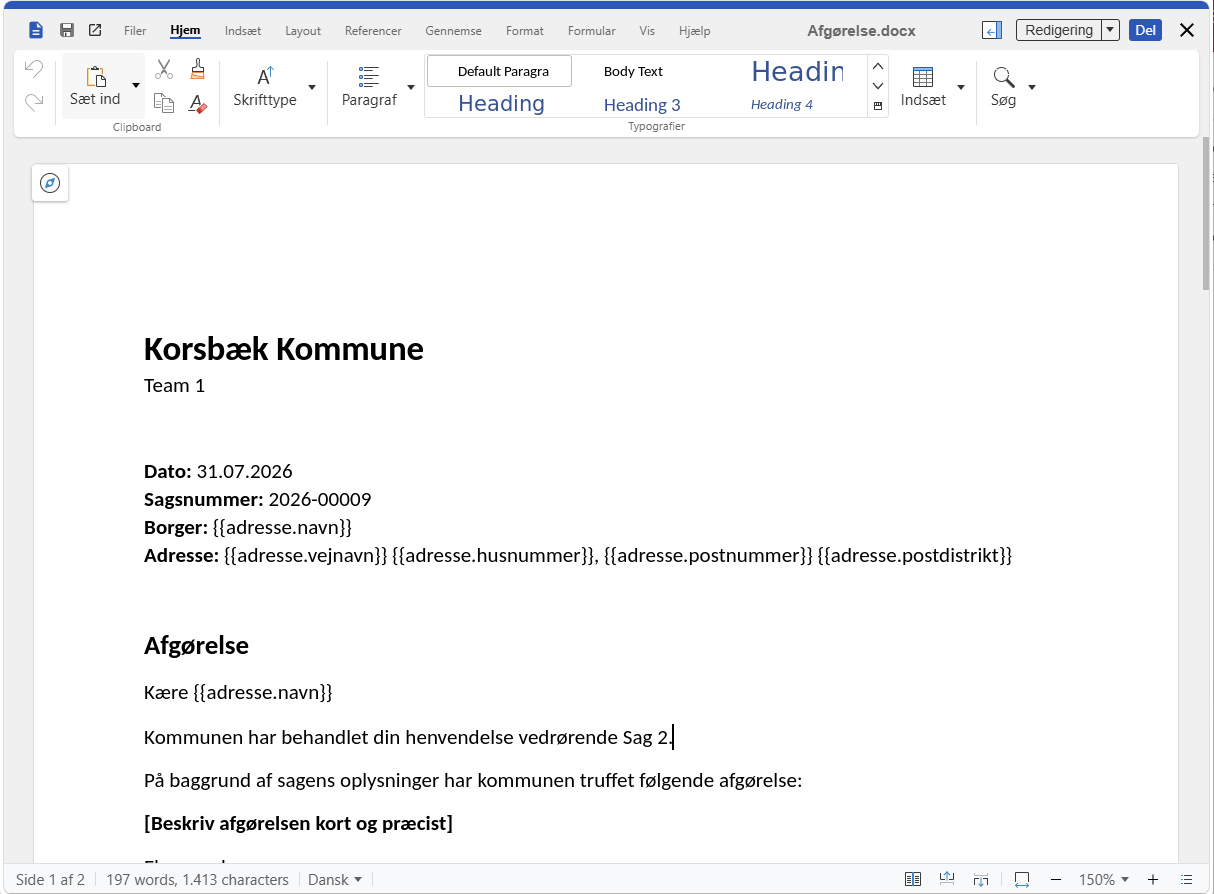The width and height of the screenshot is (1214, 894).
Task: Undo the last action
Action: coord(34,69)
